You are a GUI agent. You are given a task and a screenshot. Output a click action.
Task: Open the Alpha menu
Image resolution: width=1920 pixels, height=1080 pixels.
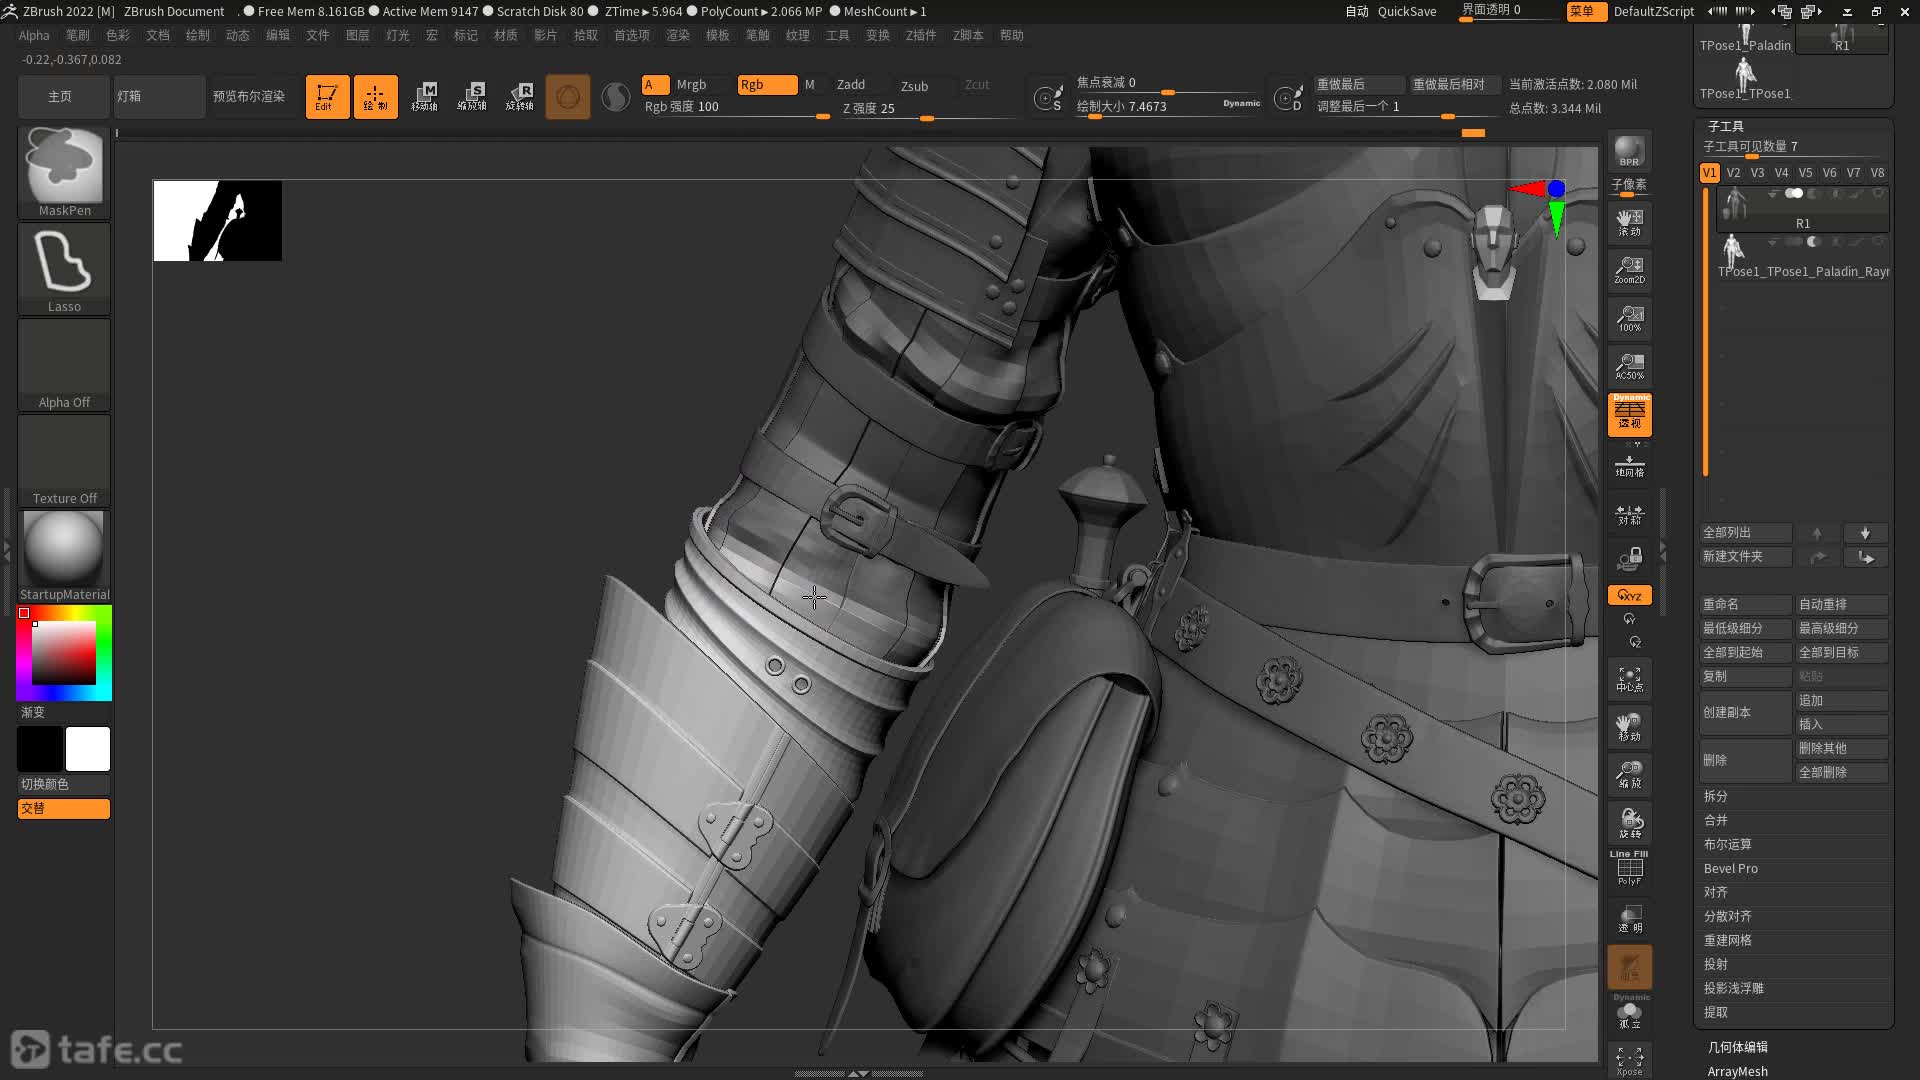(34, 35)
